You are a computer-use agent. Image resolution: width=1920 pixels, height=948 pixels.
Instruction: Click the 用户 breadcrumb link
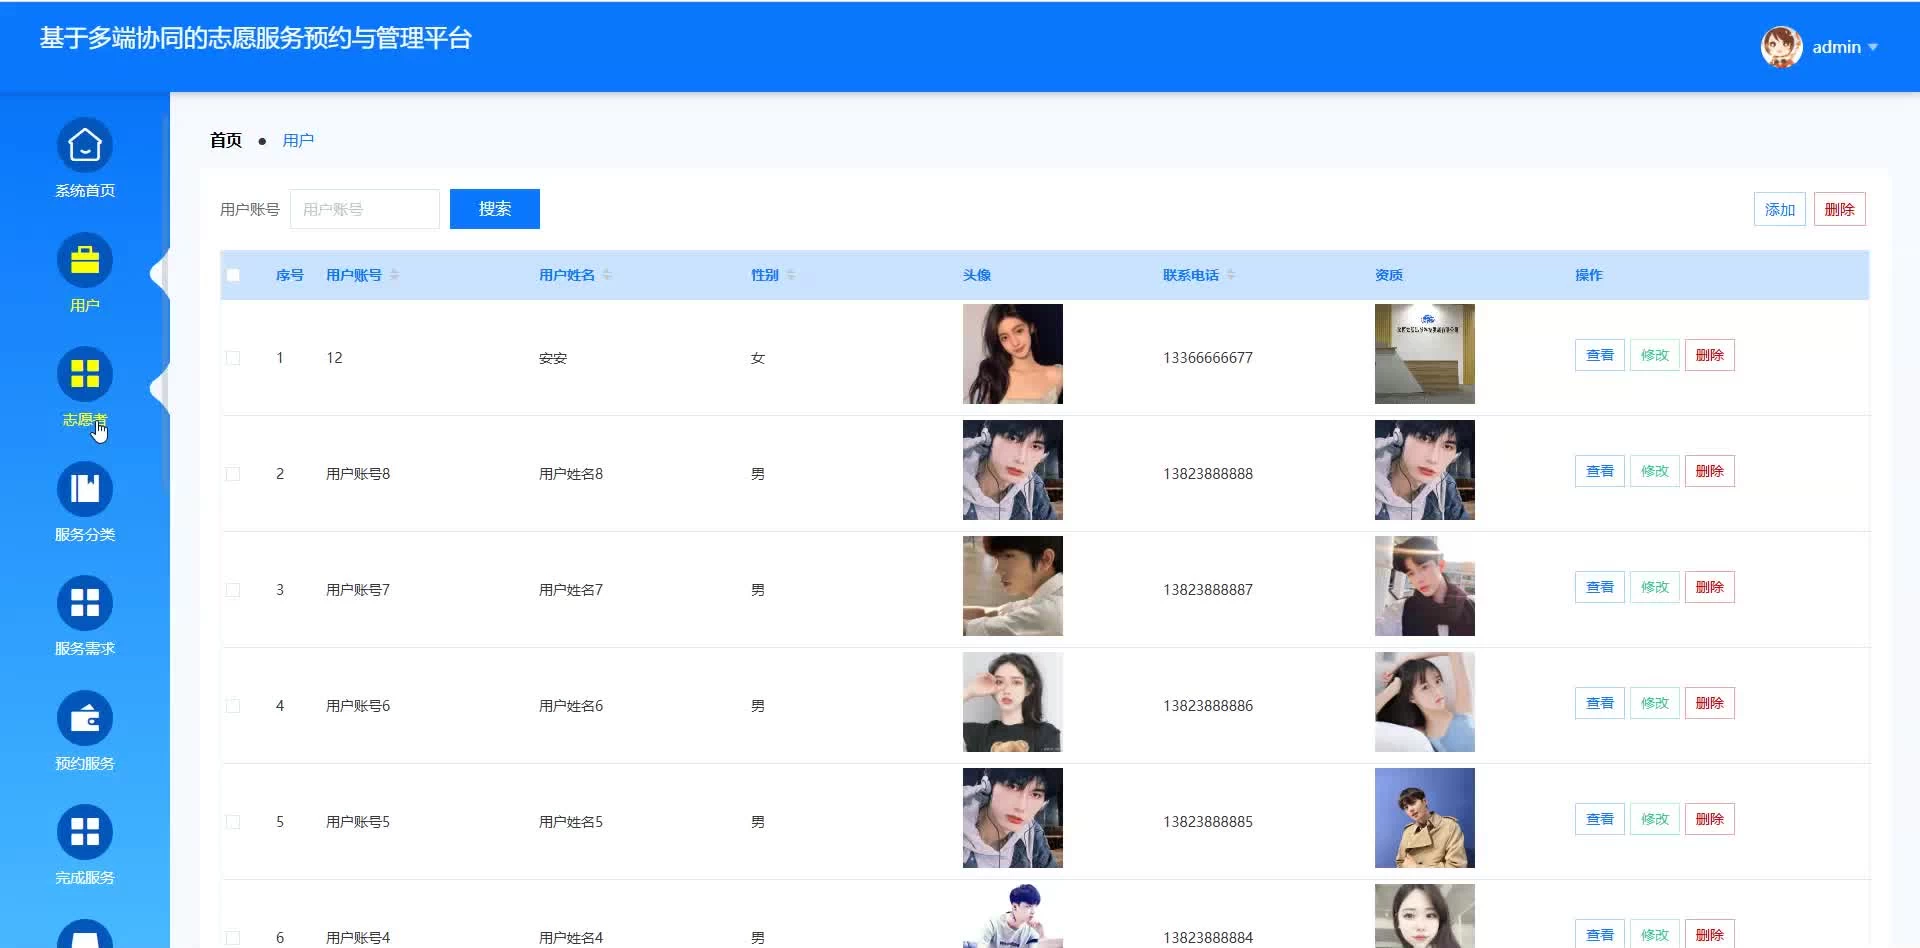click(x=298, y=140)
